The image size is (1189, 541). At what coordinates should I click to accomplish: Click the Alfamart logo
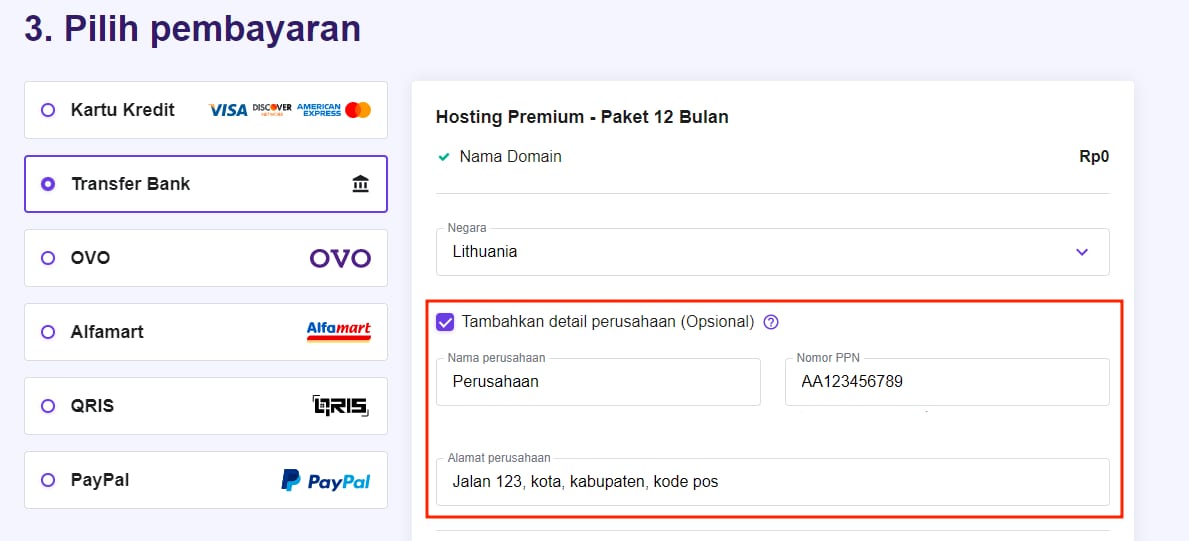click(x=338, y=332)
